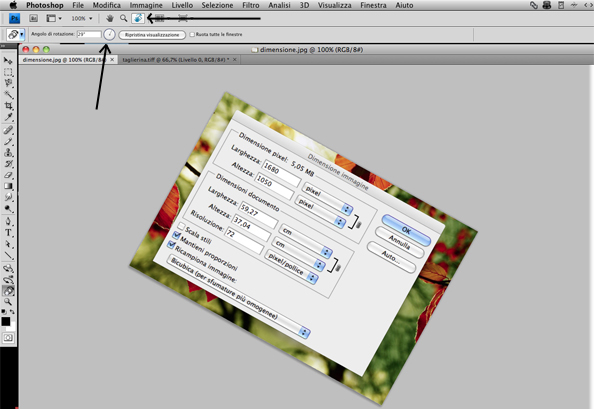Open the Finestra menu

(x=374, y=5)
